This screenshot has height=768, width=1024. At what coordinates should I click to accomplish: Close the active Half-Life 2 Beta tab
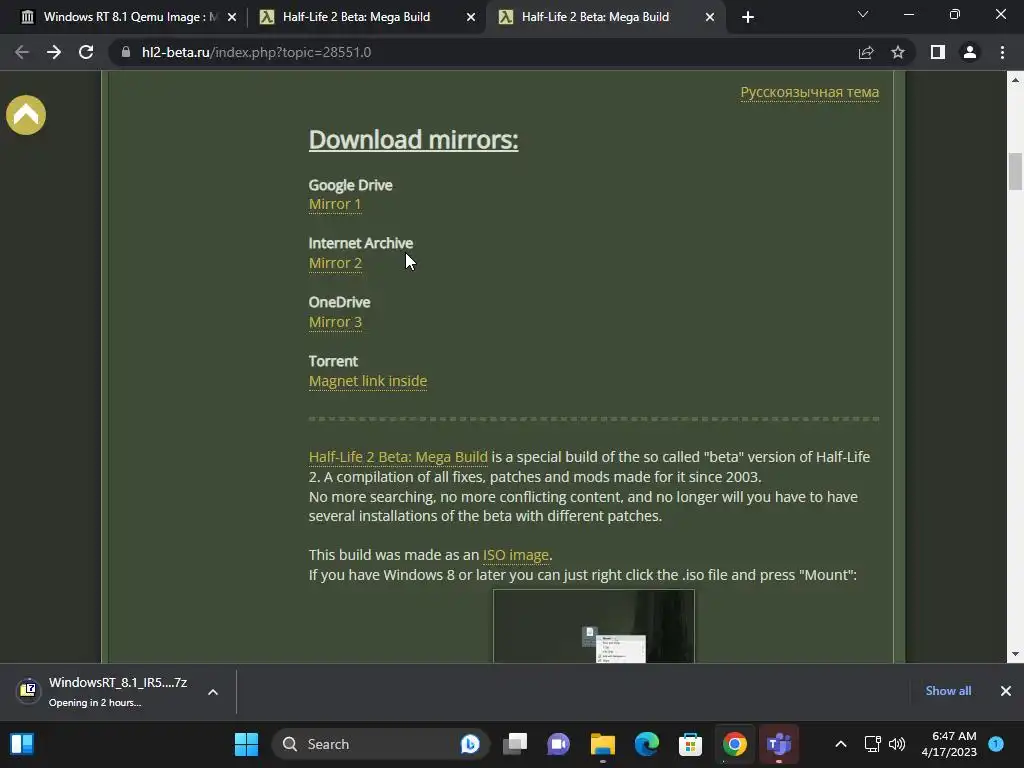coord(710,17)
